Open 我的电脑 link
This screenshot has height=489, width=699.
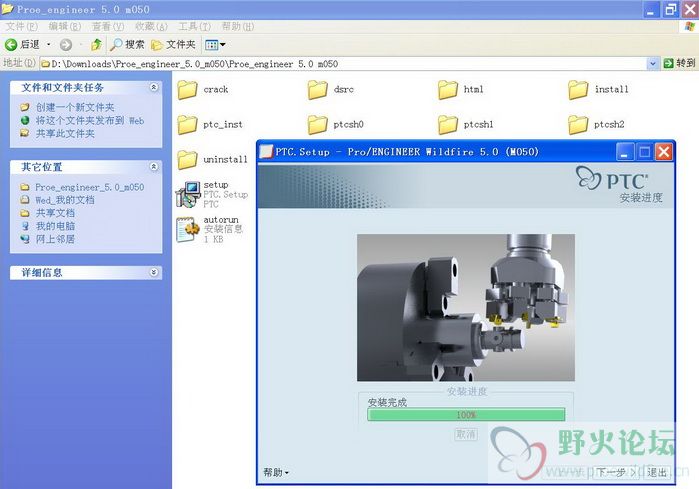pyautogui.click(x=55, y=226)
